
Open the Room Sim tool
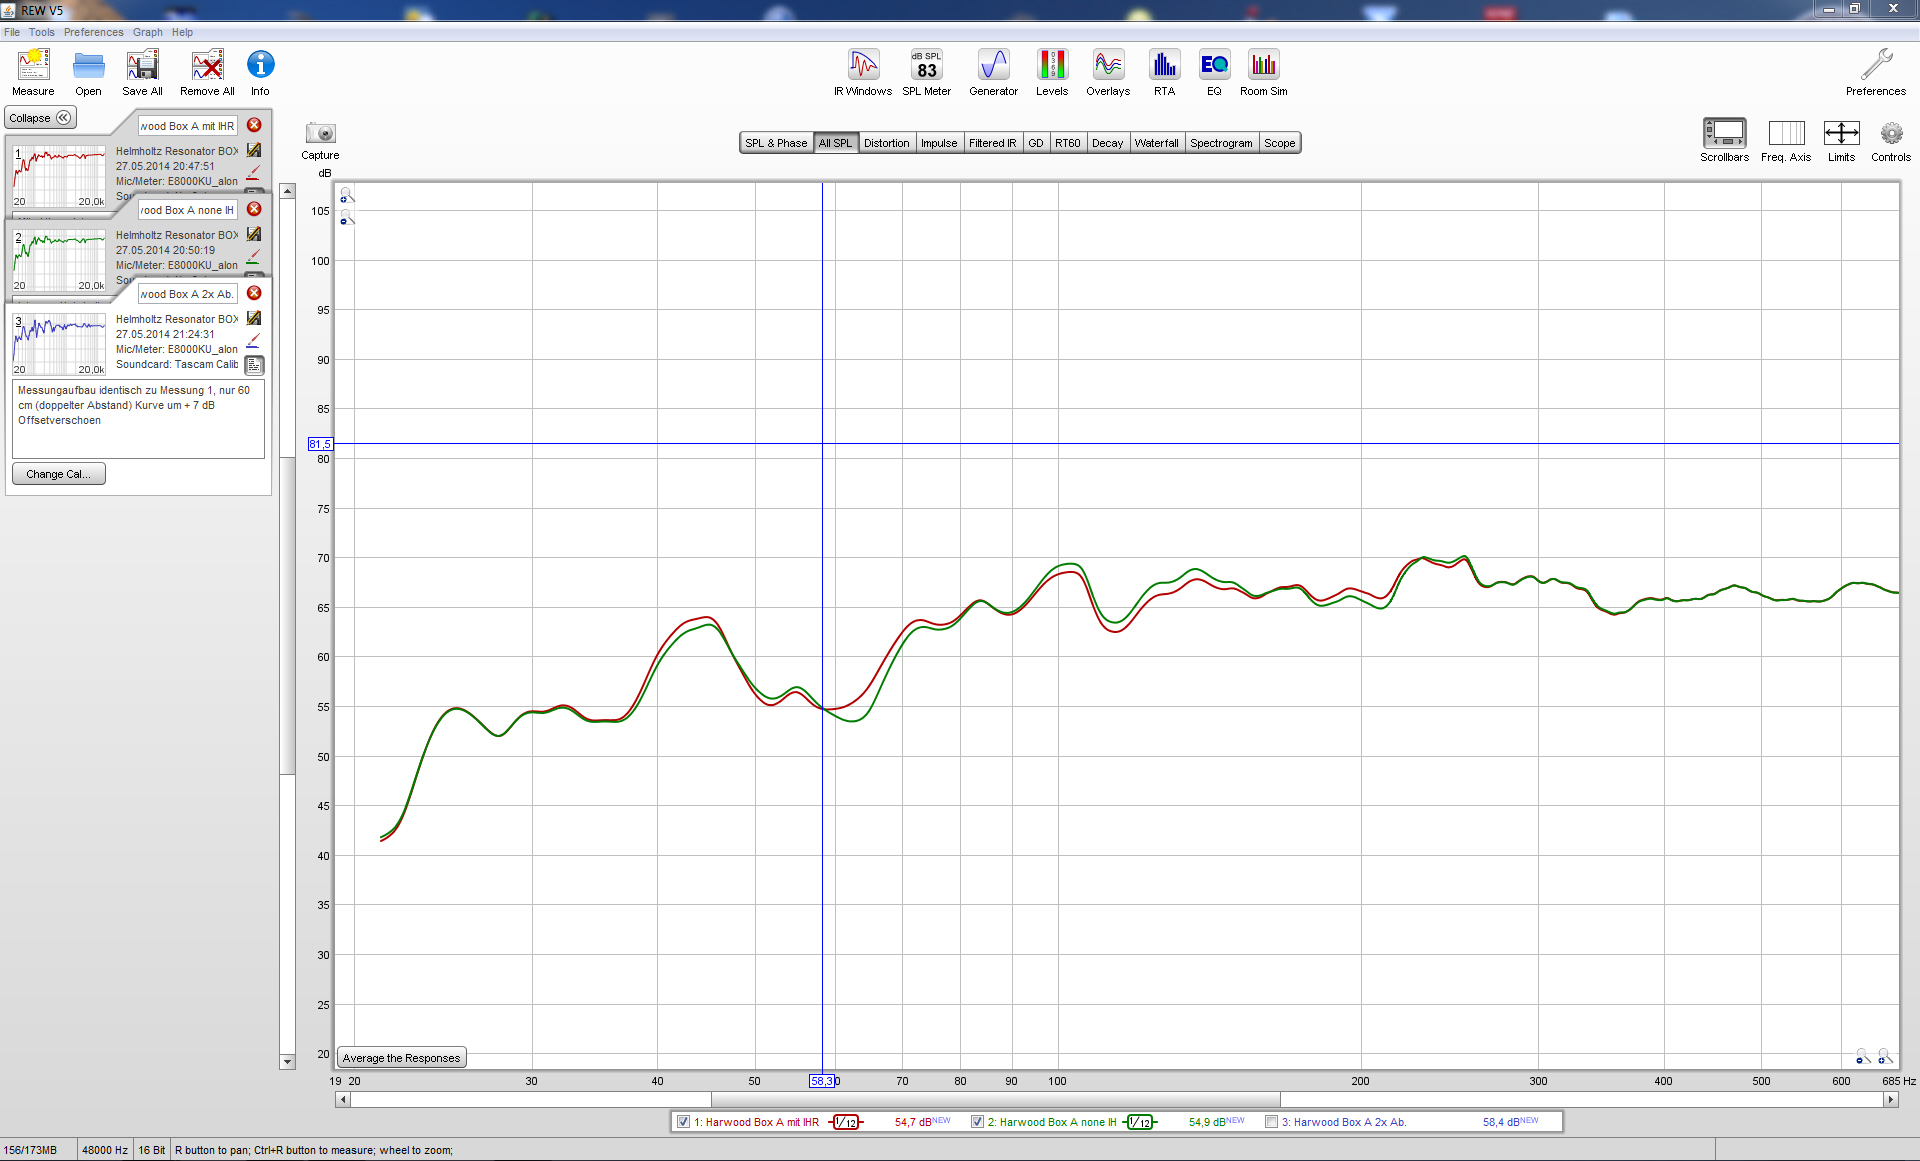click(1264, 72)
